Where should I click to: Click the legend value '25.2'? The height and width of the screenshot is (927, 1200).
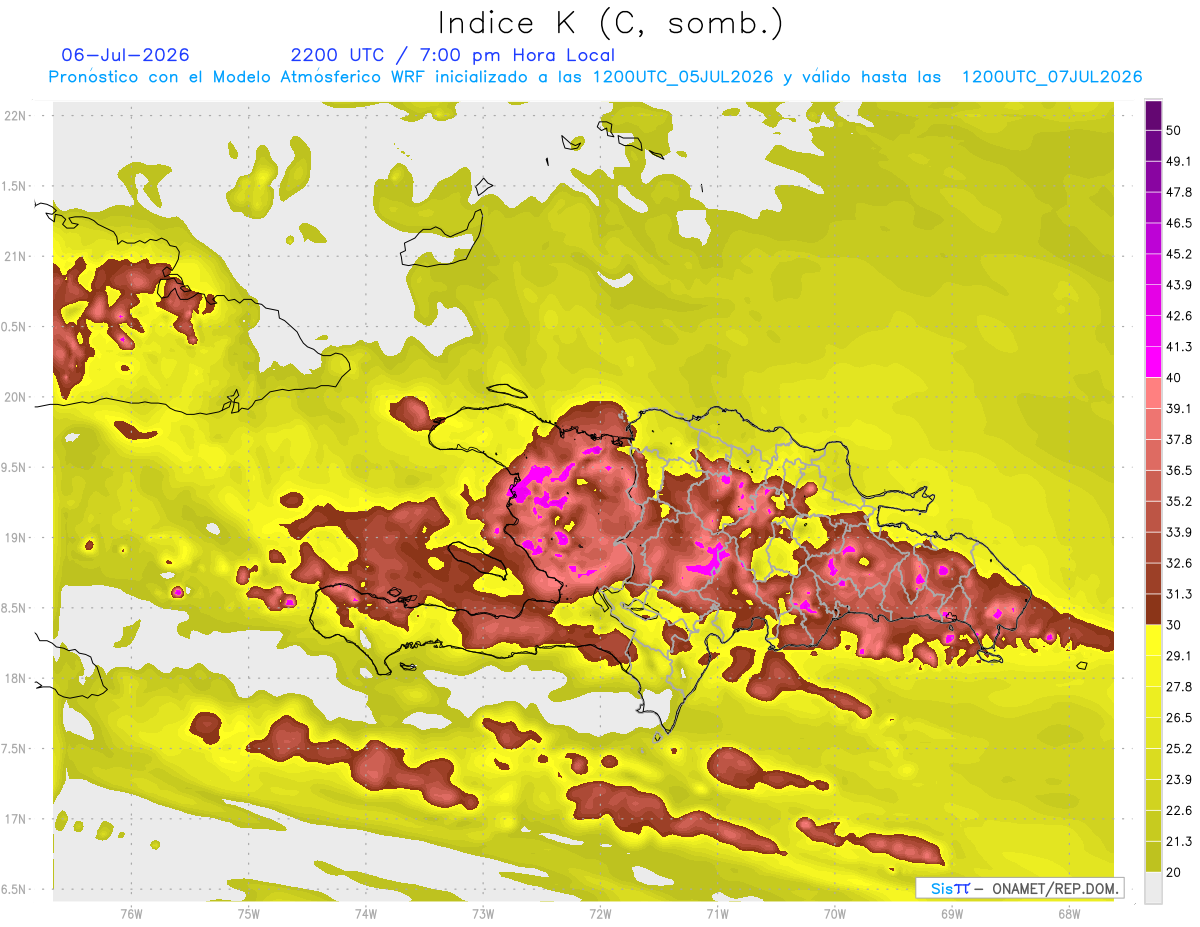[1178, 748]
